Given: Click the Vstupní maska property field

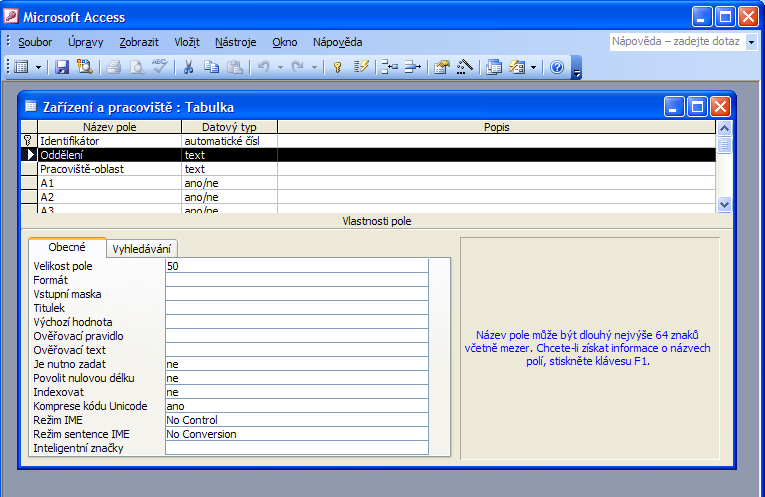Looking at the screenshot, I should 297,294.
